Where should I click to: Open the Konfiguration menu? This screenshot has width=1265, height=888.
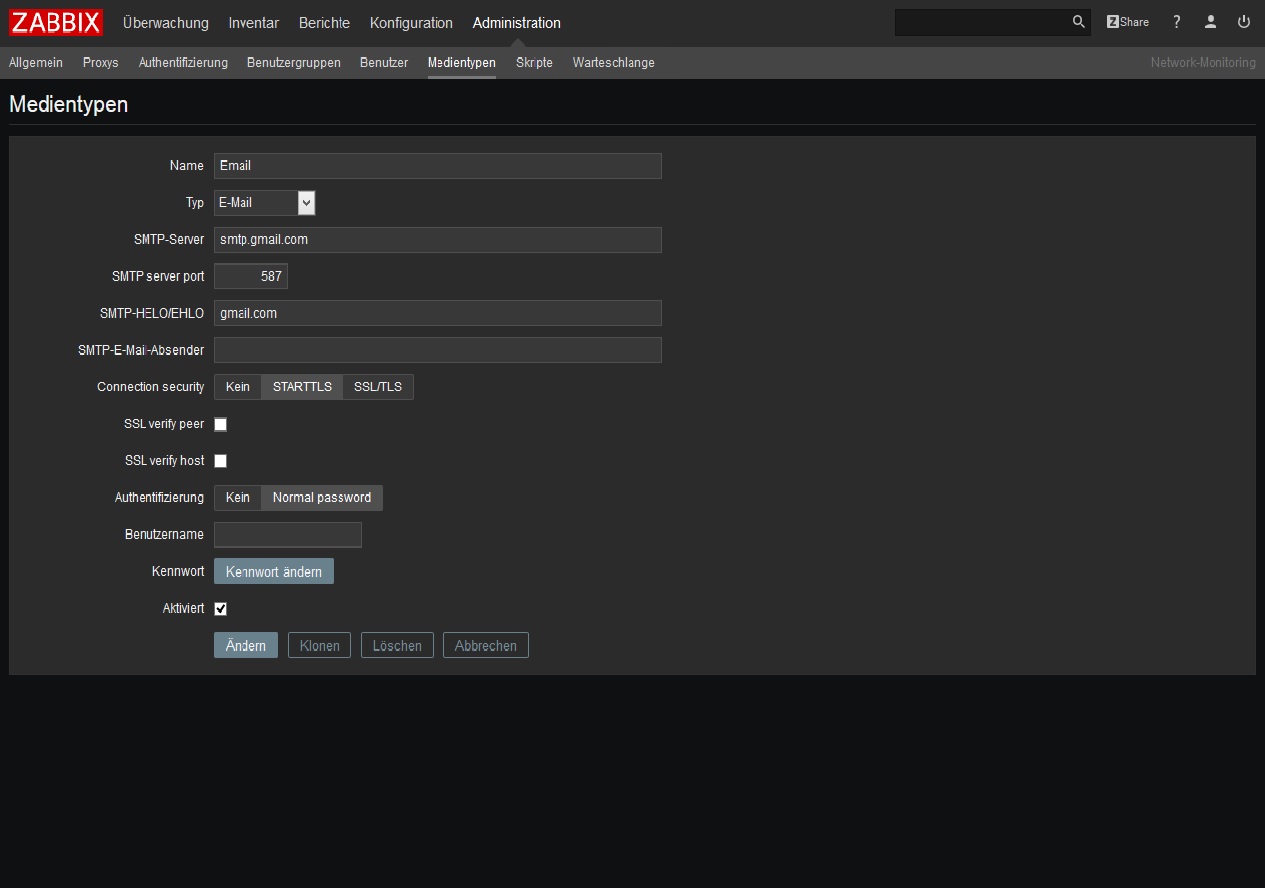pyautogui.click(x=410, y=23)
